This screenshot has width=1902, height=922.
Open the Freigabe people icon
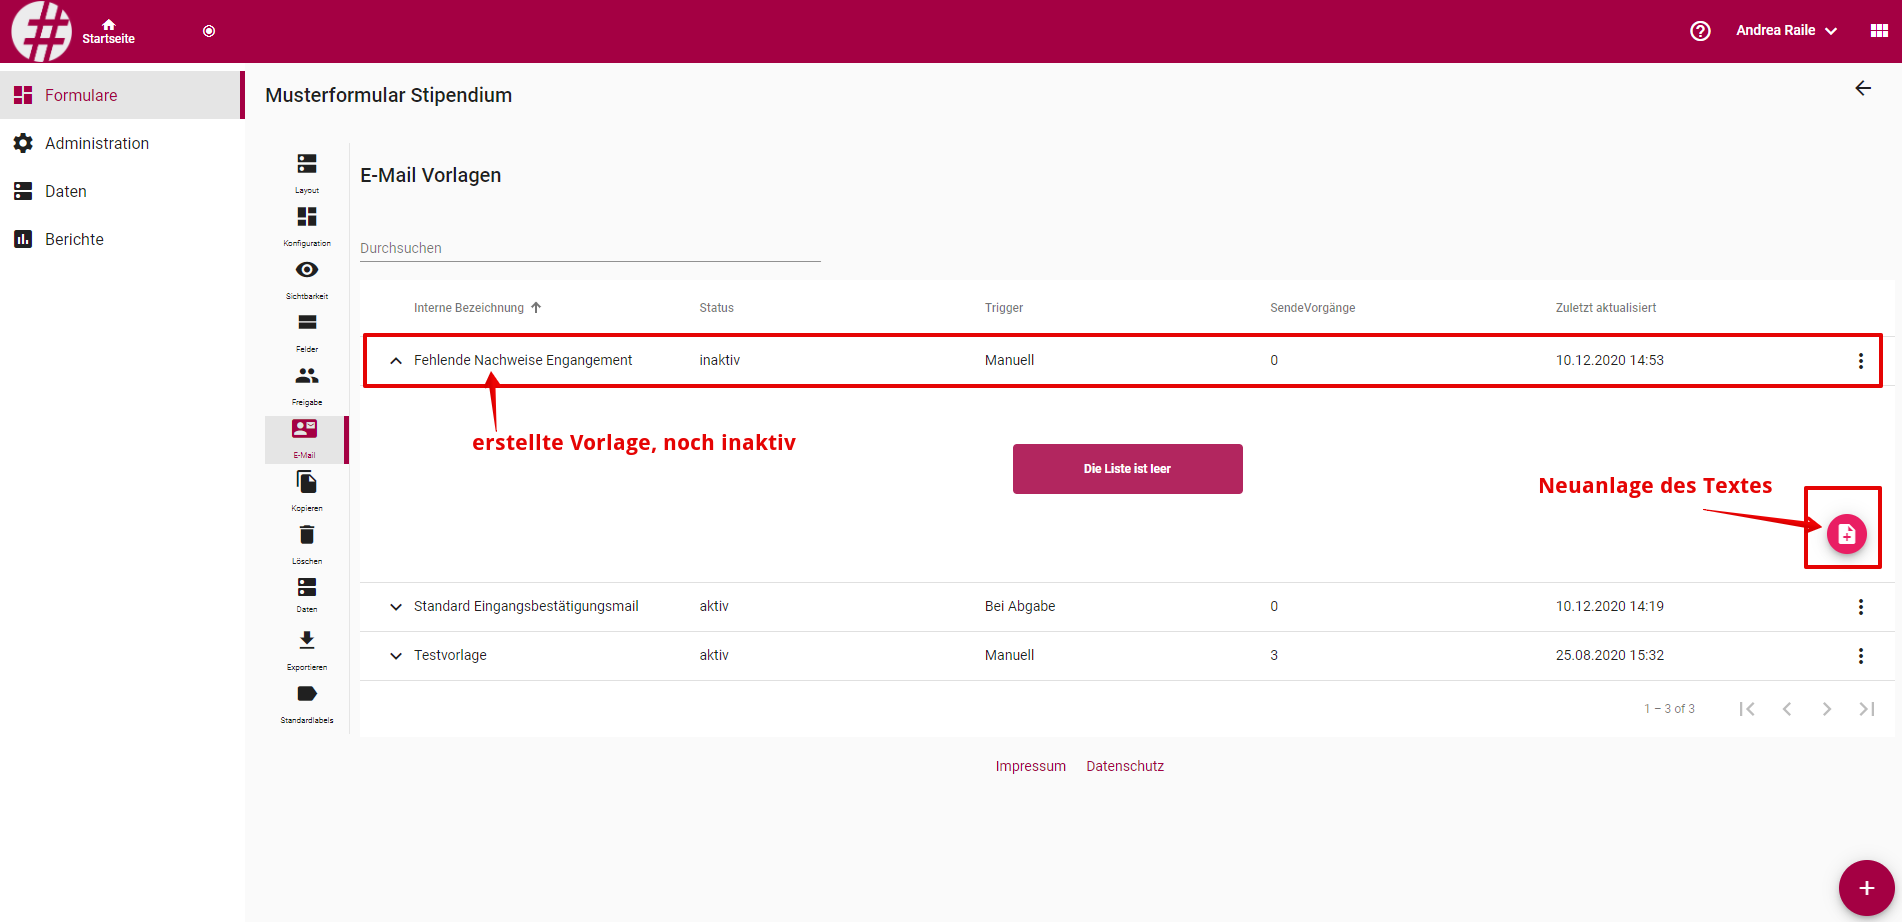coord(307,376)
